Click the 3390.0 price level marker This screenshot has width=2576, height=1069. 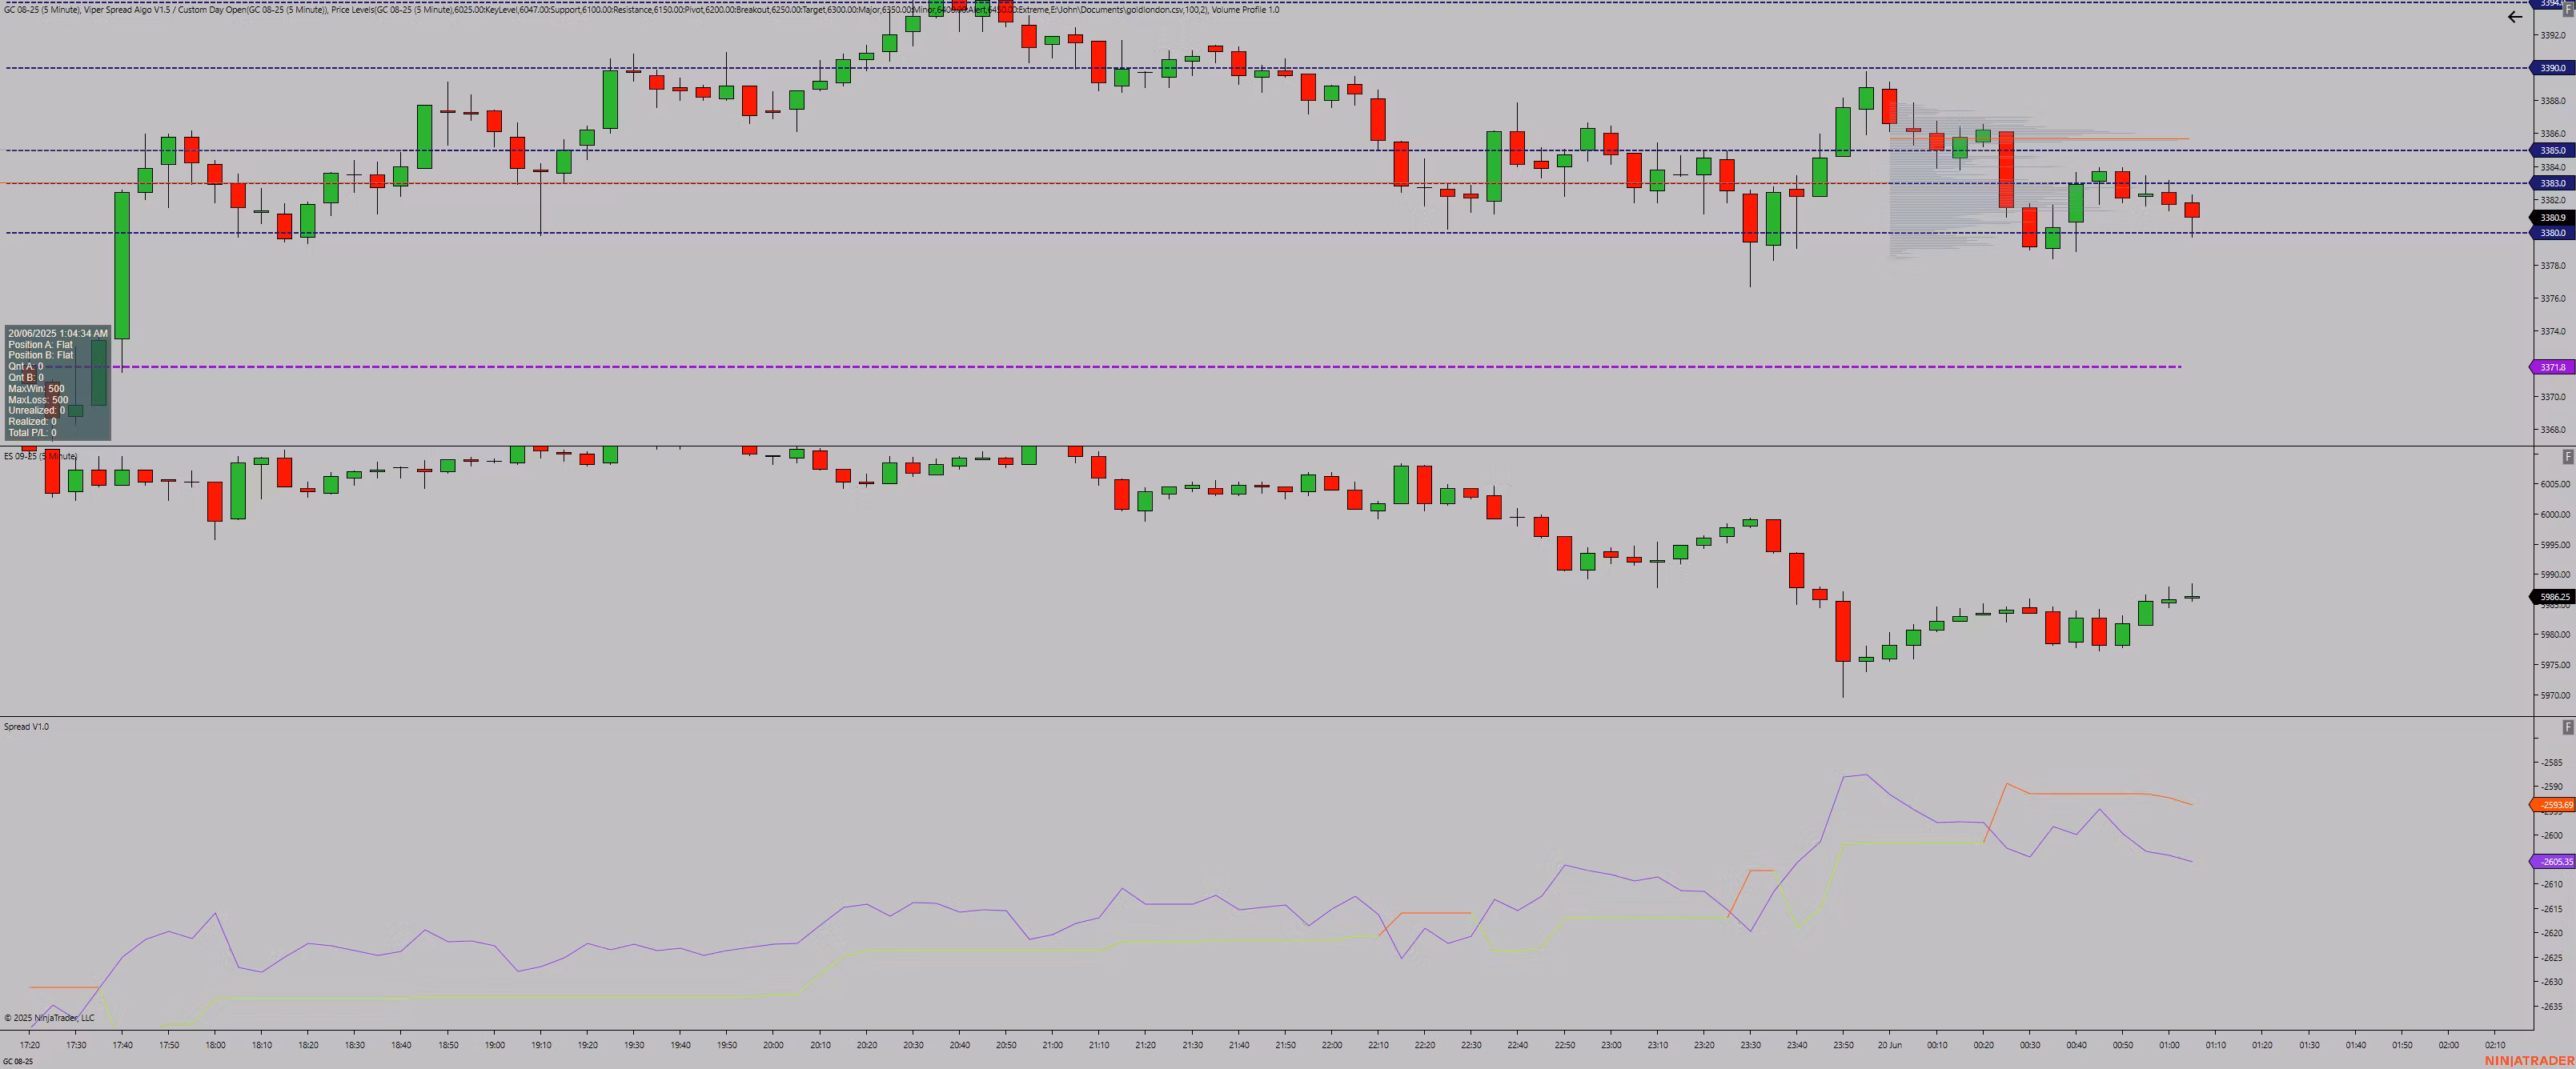tap(2552, 68)
